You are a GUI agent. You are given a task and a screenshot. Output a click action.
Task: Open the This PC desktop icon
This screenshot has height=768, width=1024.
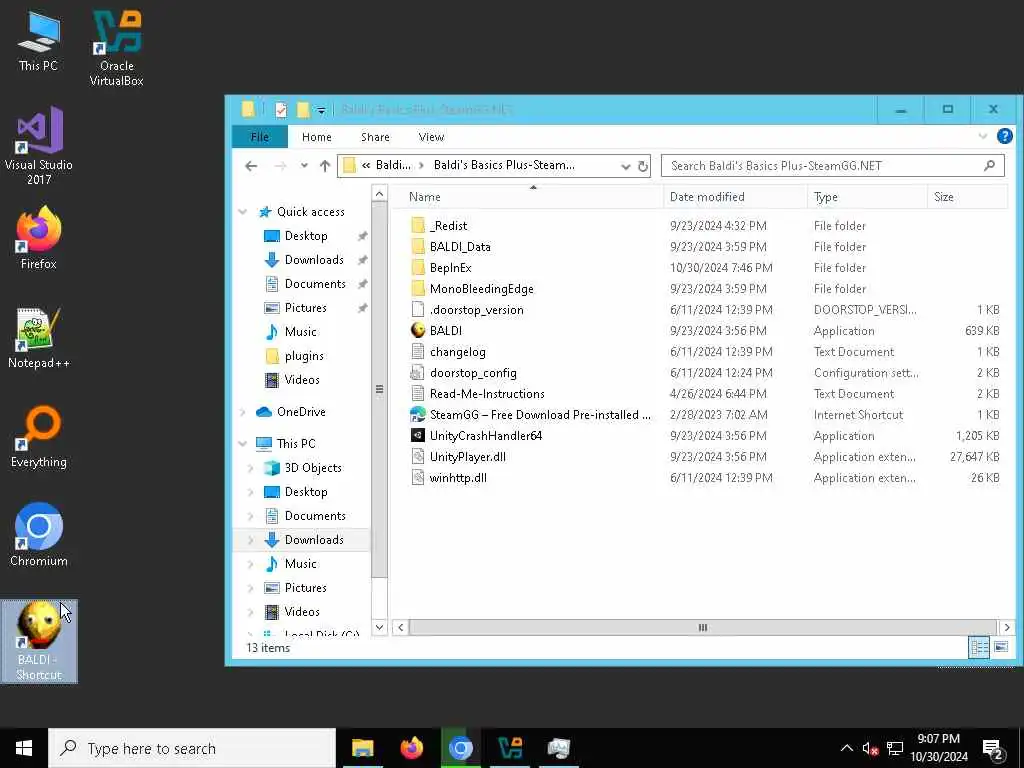39,40
